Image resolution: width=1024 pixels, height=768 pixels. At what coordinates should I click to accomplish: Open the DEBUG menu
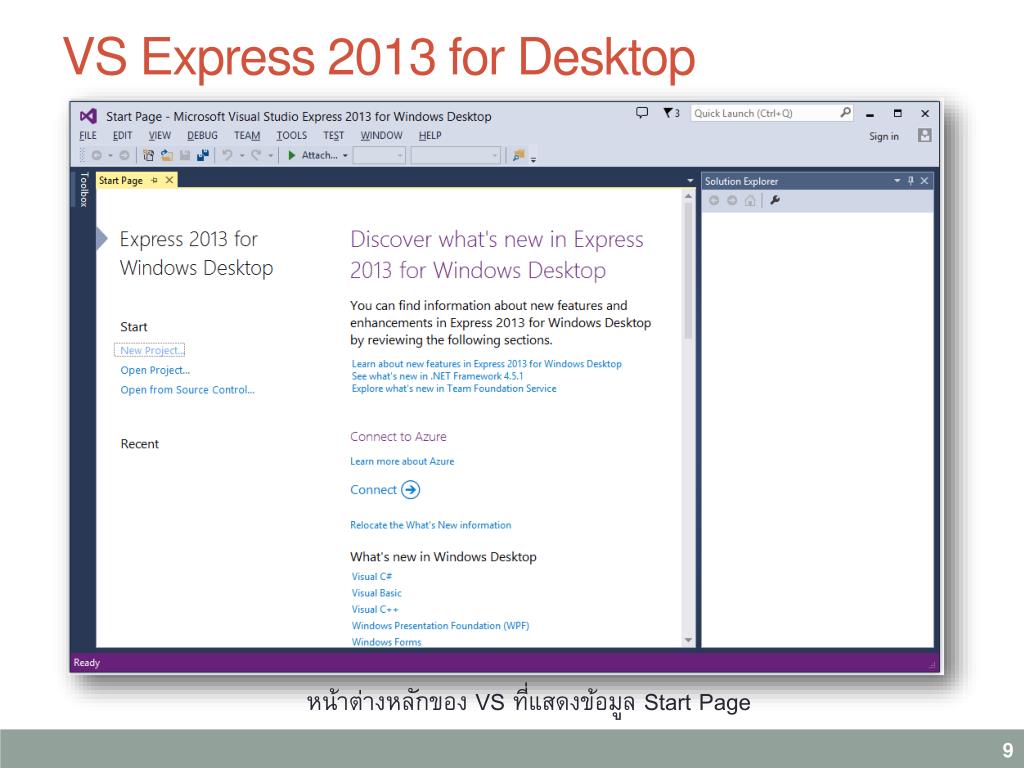202,135
